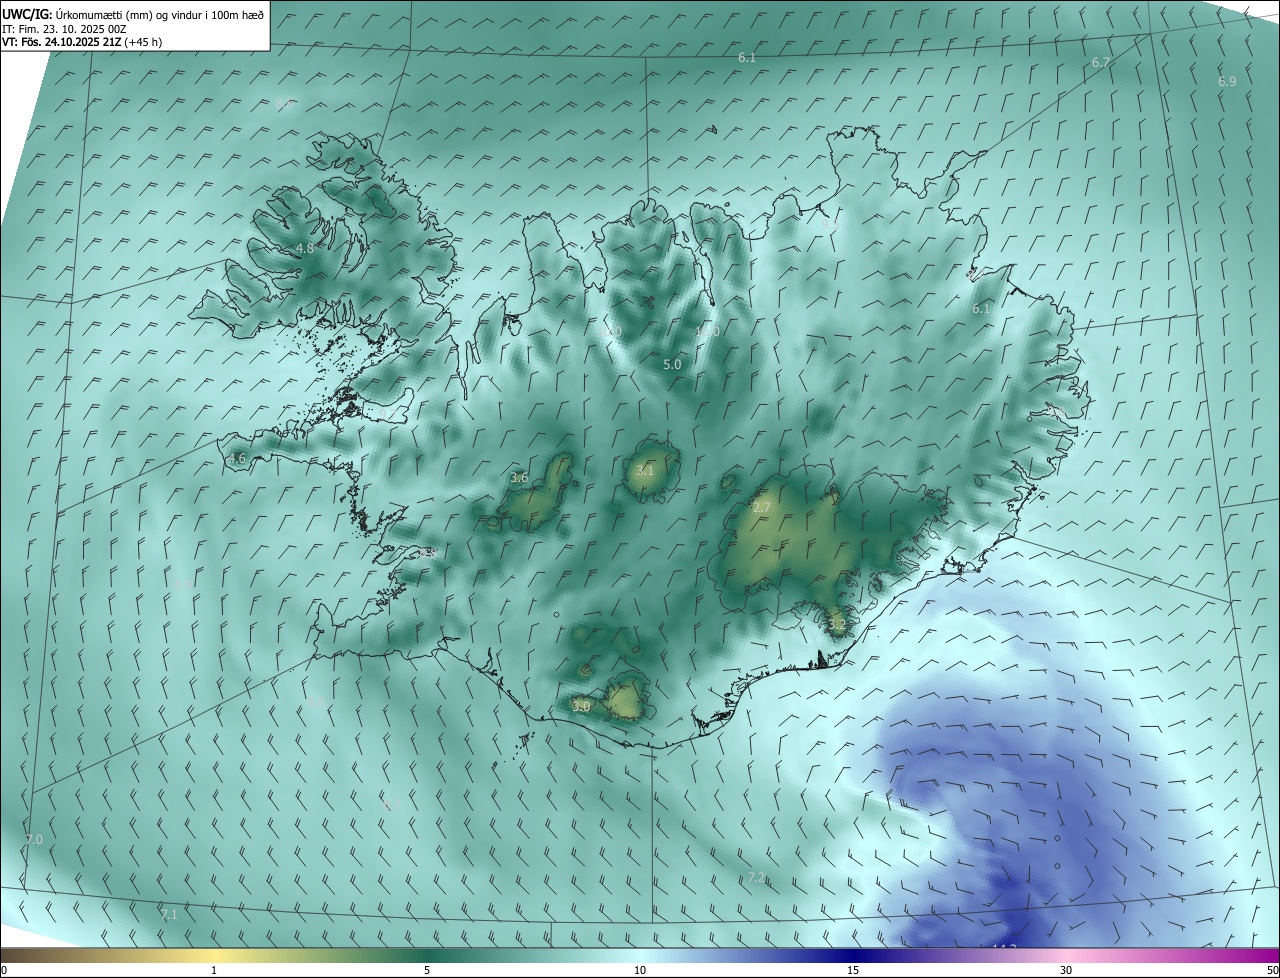Click the 'VT: Fös. 24.10.2025 21Z (+45 h)' line
The image size is (1280, 978).
point(82,42)
